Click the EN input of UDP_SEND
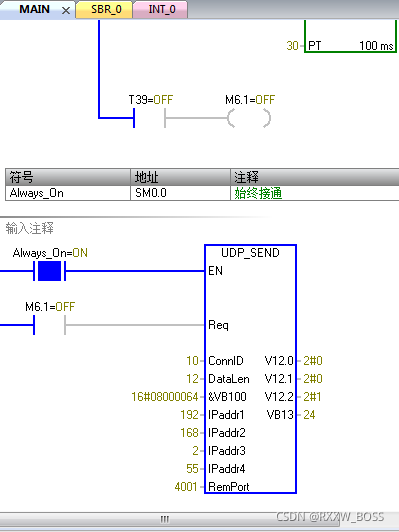 click(215, 271)
